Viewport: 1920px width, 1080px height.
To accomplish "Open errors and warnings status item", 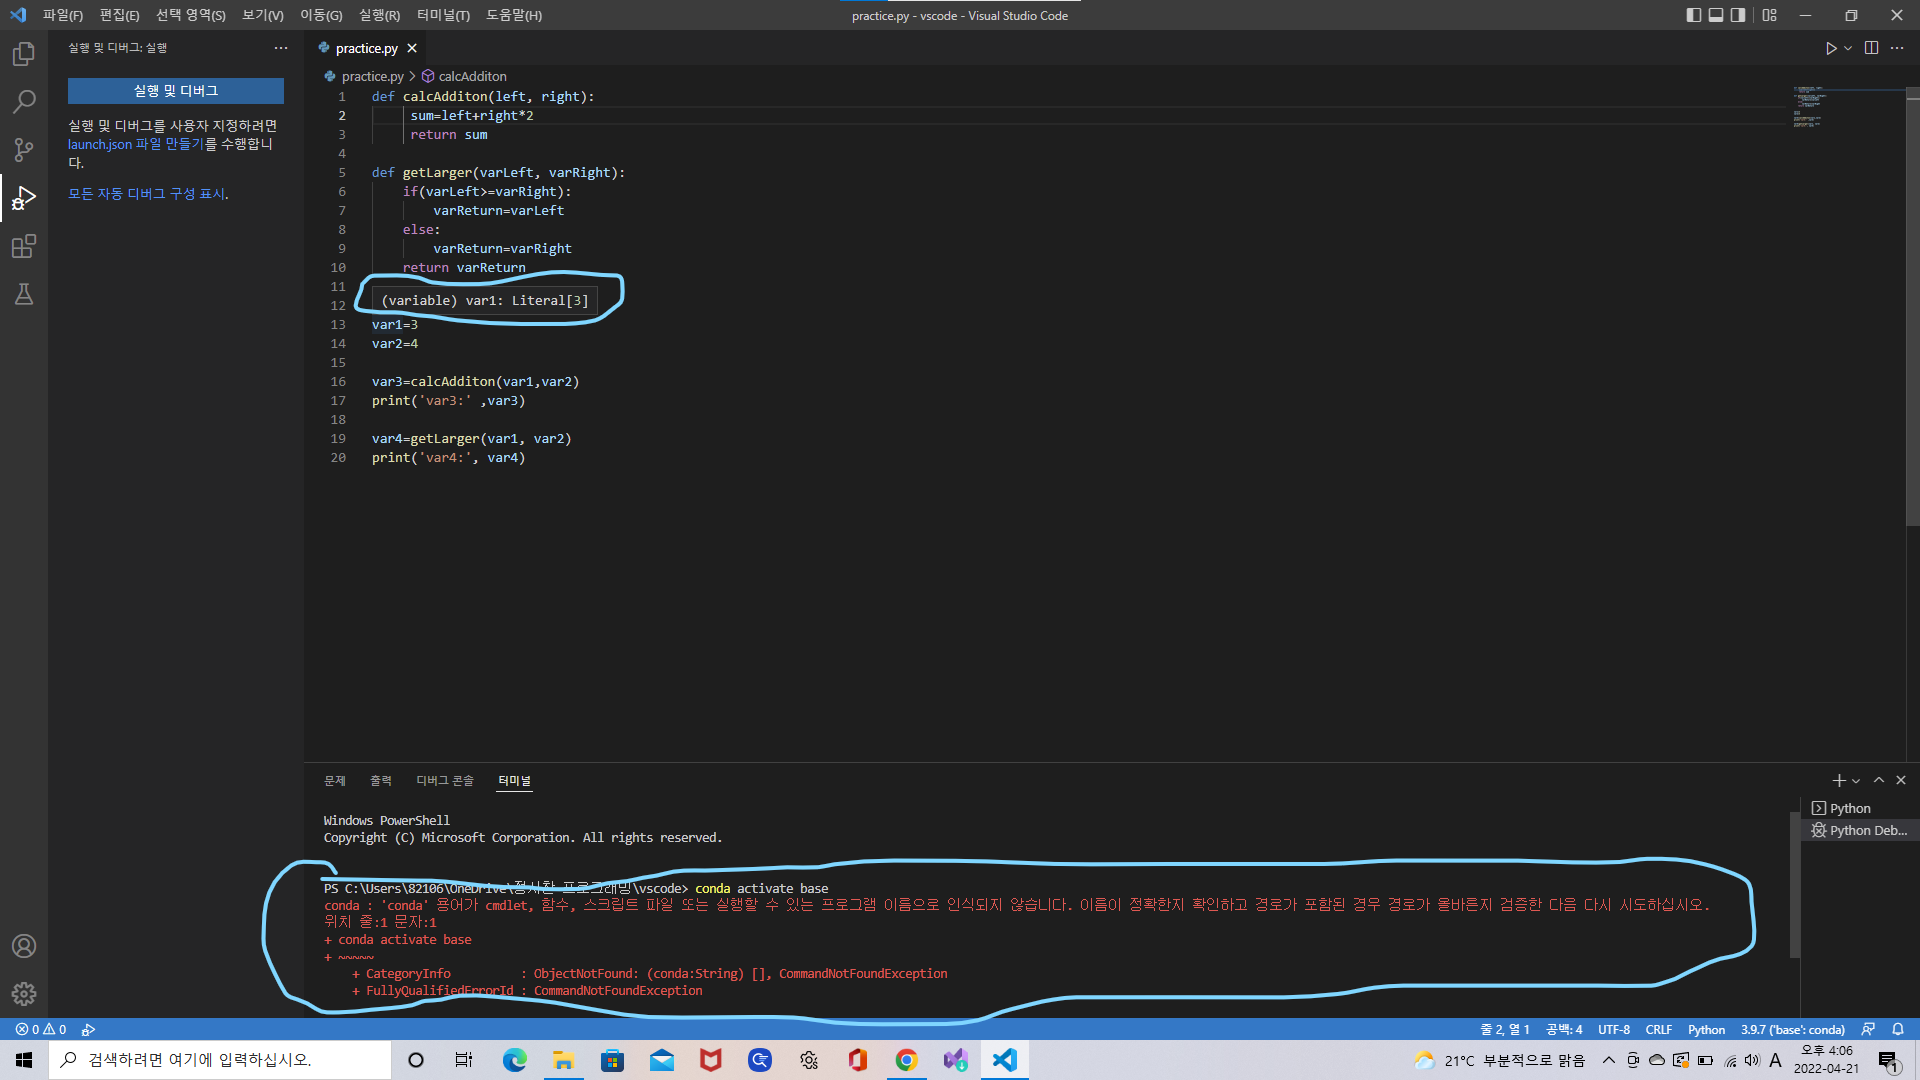I will click(41, 1029).
